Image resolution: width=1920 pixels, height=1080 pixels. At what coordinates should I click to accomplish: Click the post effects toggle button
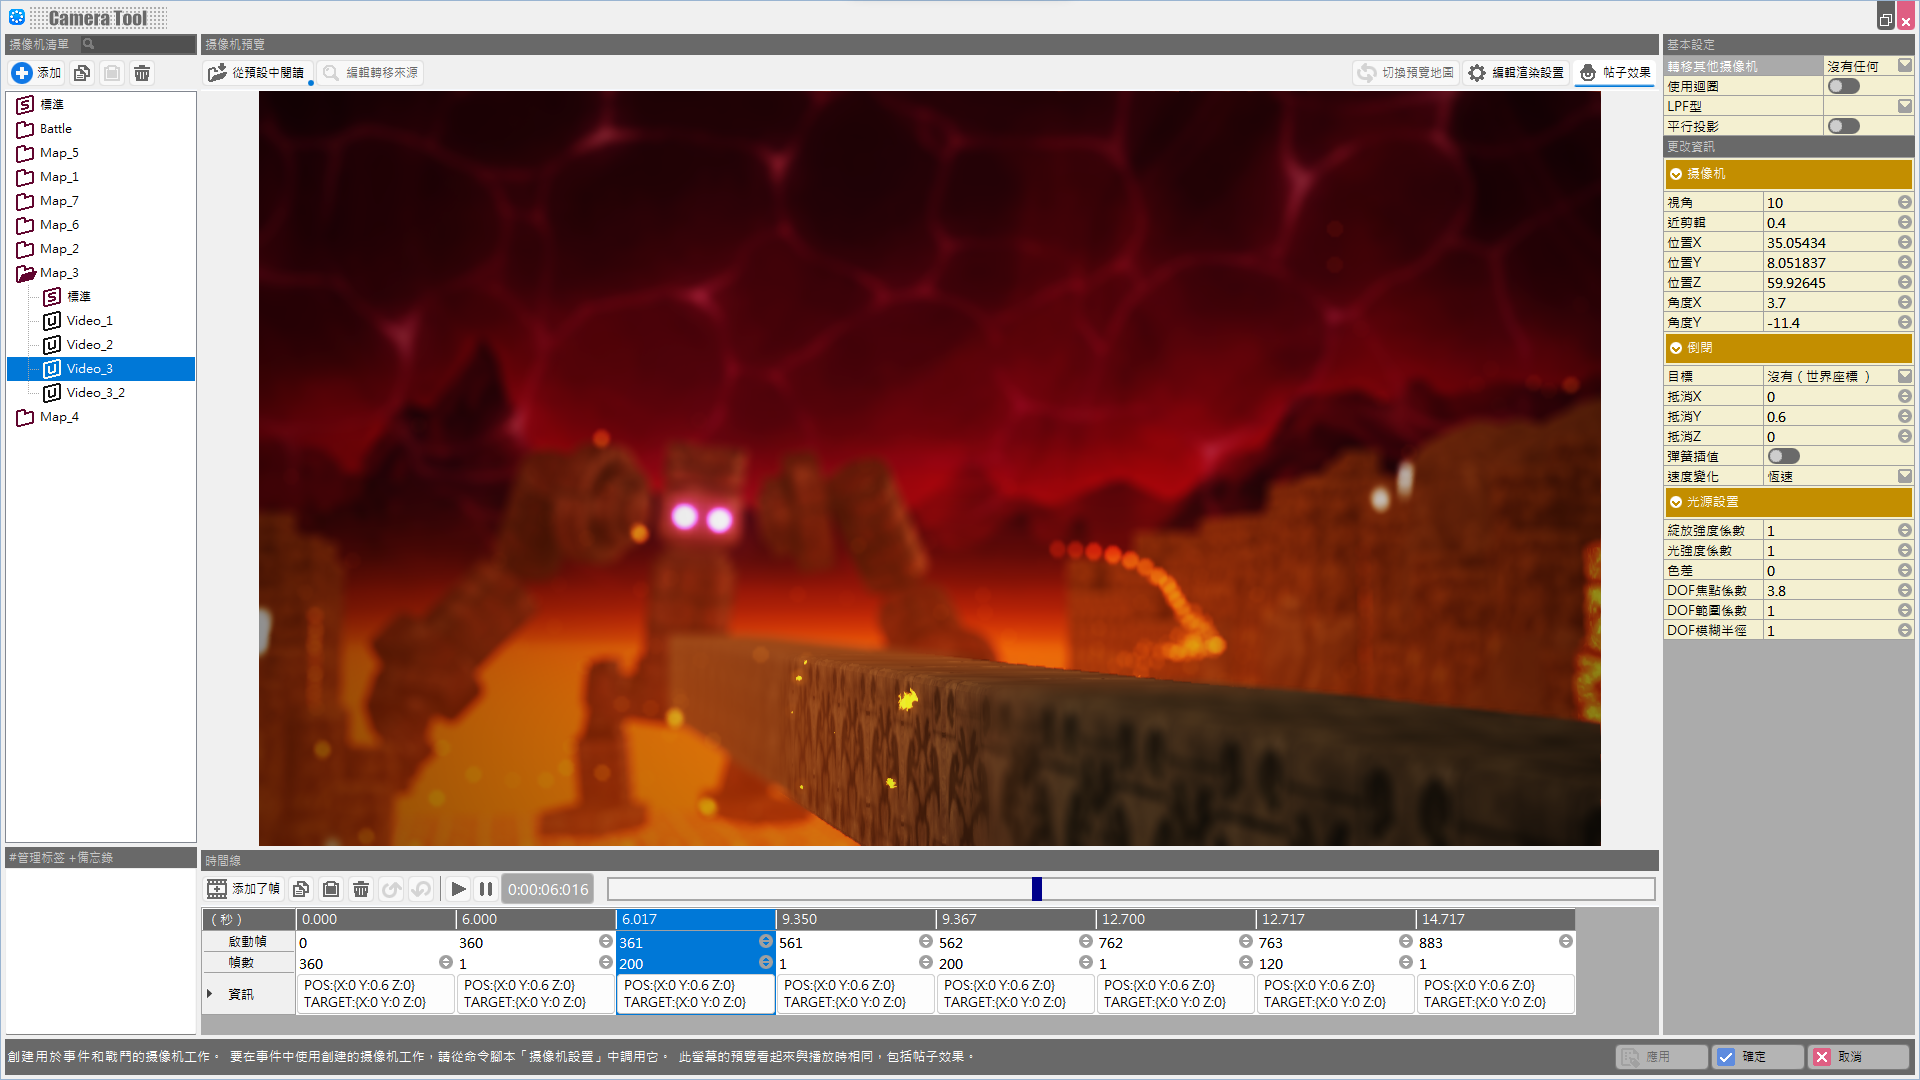(x=1614, y=73)
